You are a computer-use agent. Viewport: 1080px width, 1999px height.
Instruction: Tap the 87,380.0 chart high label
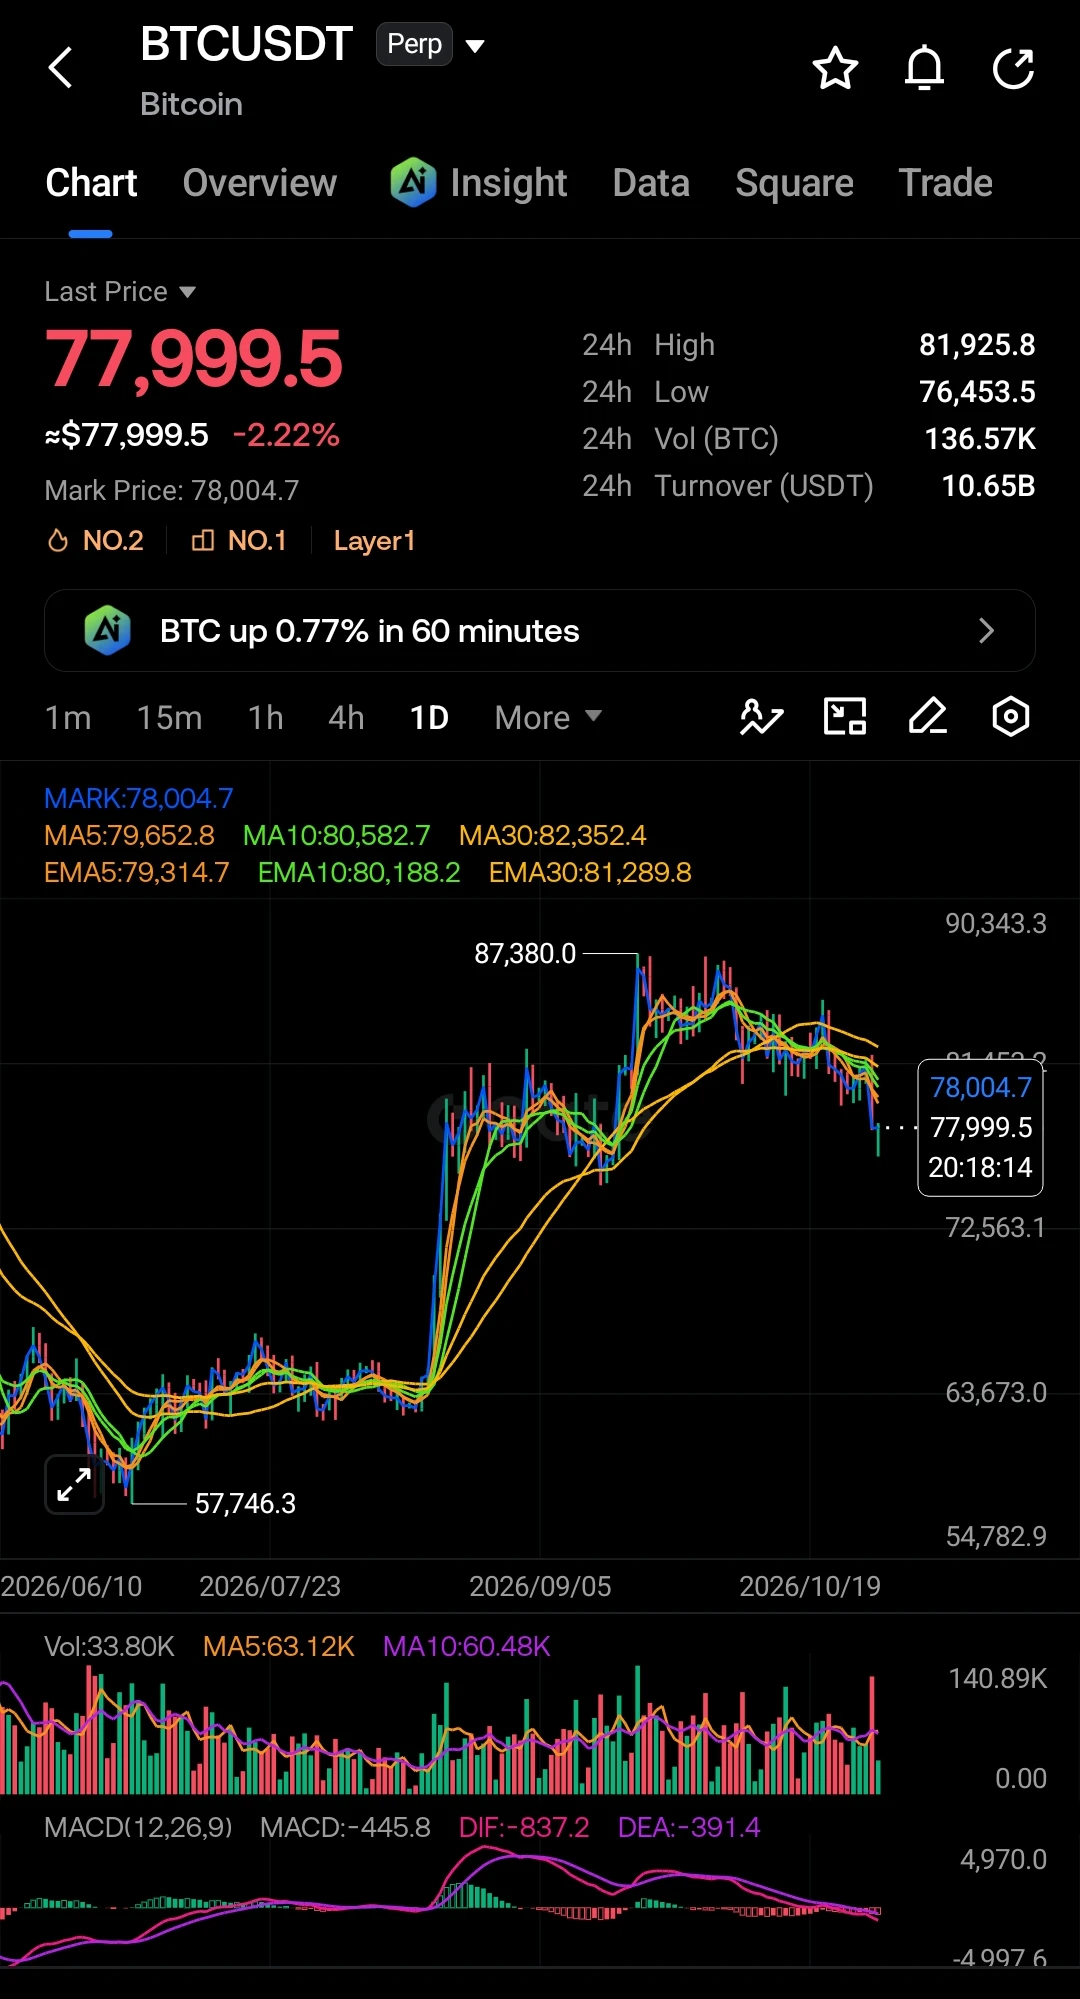(x=525, y=954)
